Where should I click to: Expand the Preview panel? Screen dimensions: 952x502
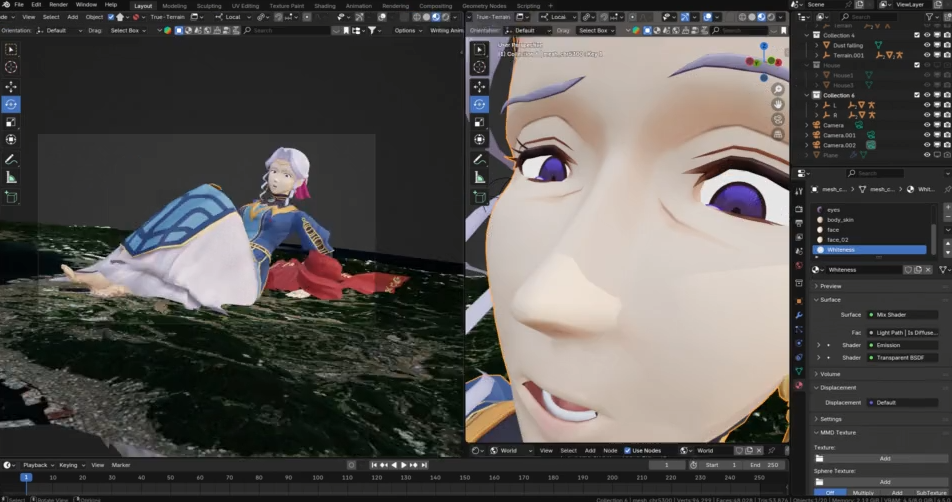[830, 286]
